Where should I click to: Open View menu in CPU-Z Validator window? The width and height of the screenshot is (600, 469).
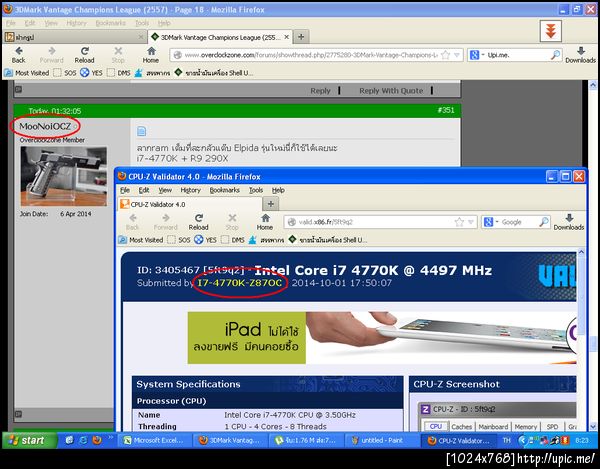(x=165, y=190)
